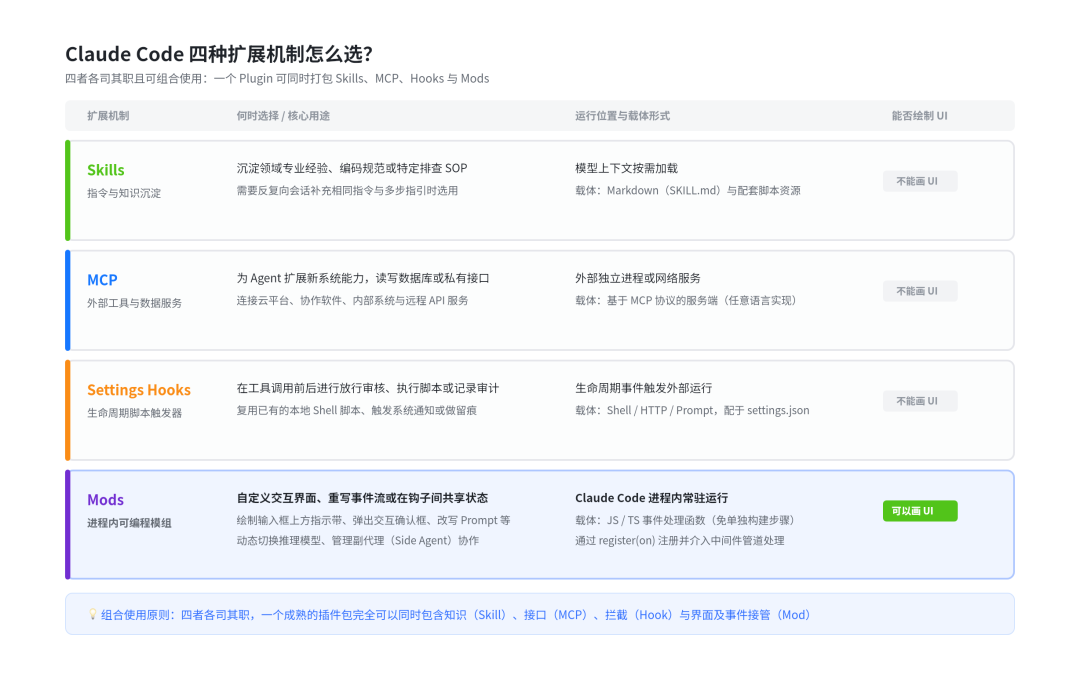1080x693 pixels.
Task: Click '模型上下文按需加载' in Skills row
Action: [627, 168]
